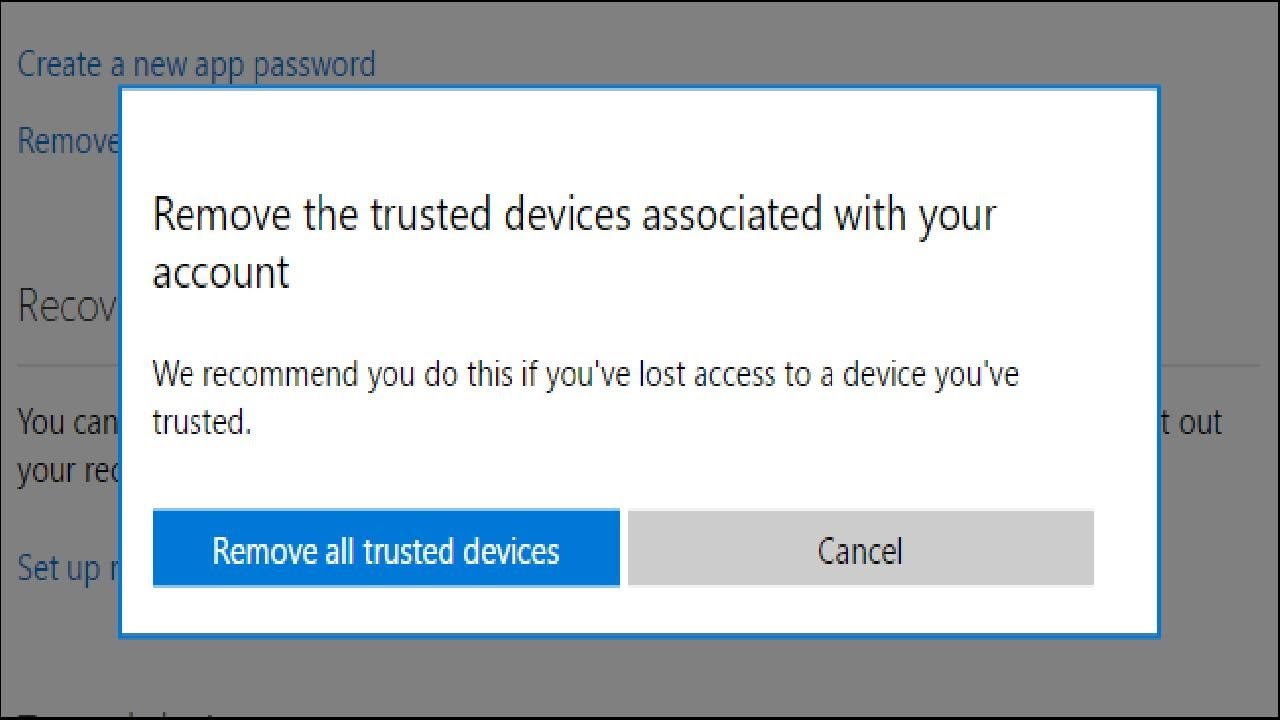Click the word "trusted." ending the dialog description

[x=201, y=422]
